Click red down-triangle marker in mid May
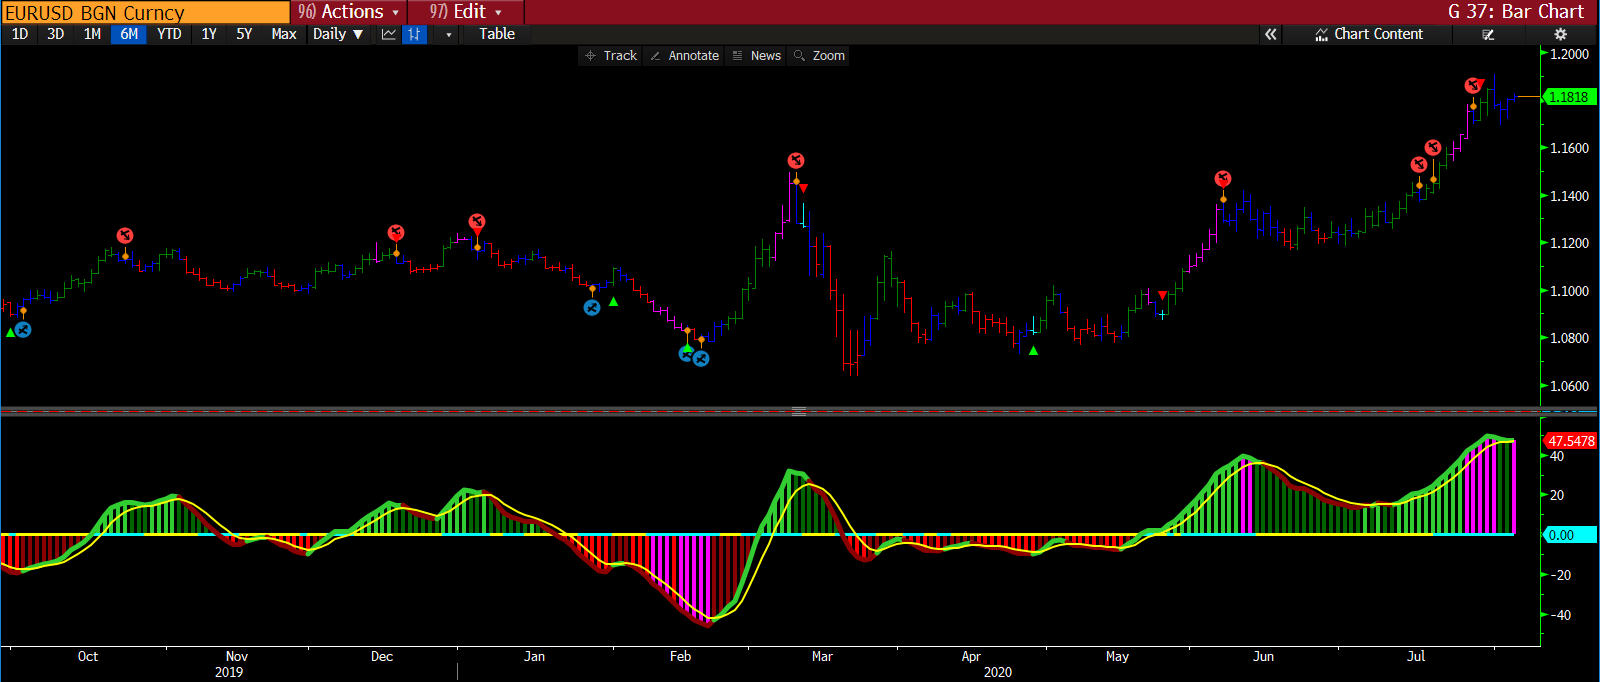This screenshot has height=682, width=1600. coord(1162,295)
